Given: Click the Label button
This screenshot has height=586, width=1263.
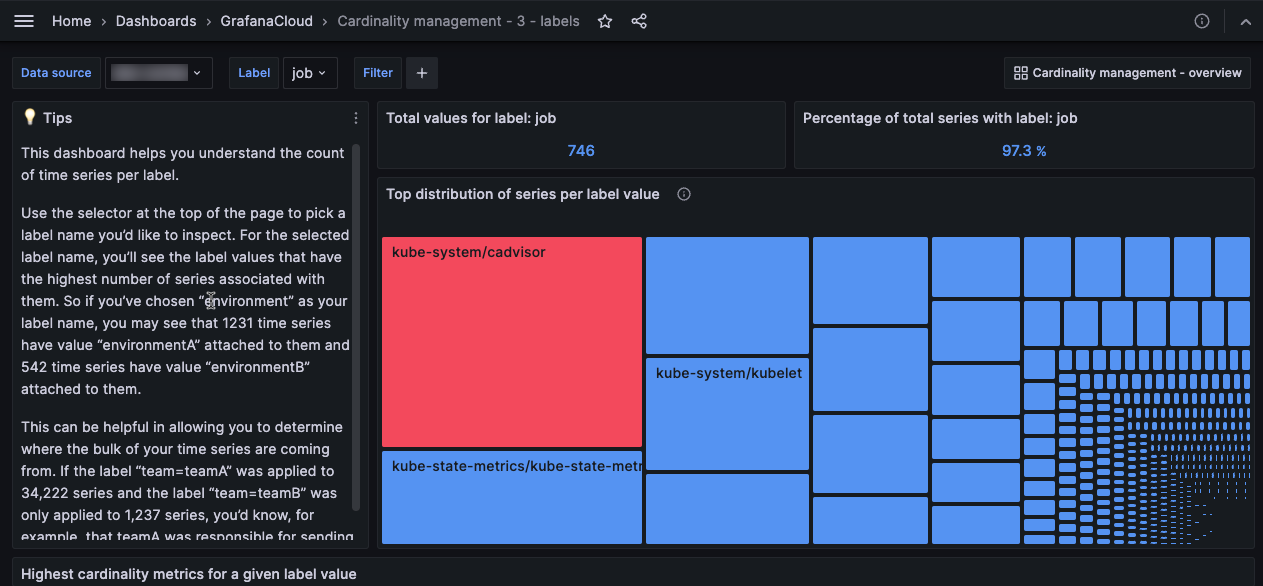Looking at the screenshot, I should [253, 72].
